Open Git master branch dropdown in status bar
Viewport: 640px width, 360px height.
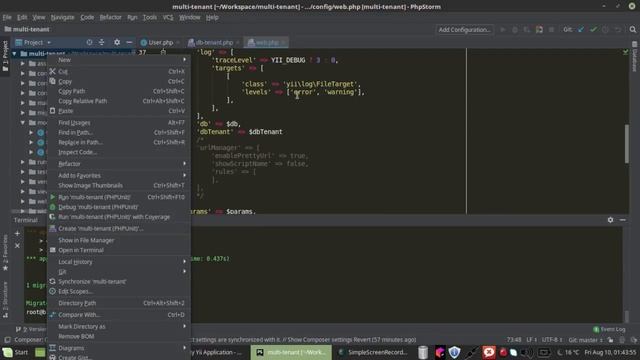click(x=585, y=340)
